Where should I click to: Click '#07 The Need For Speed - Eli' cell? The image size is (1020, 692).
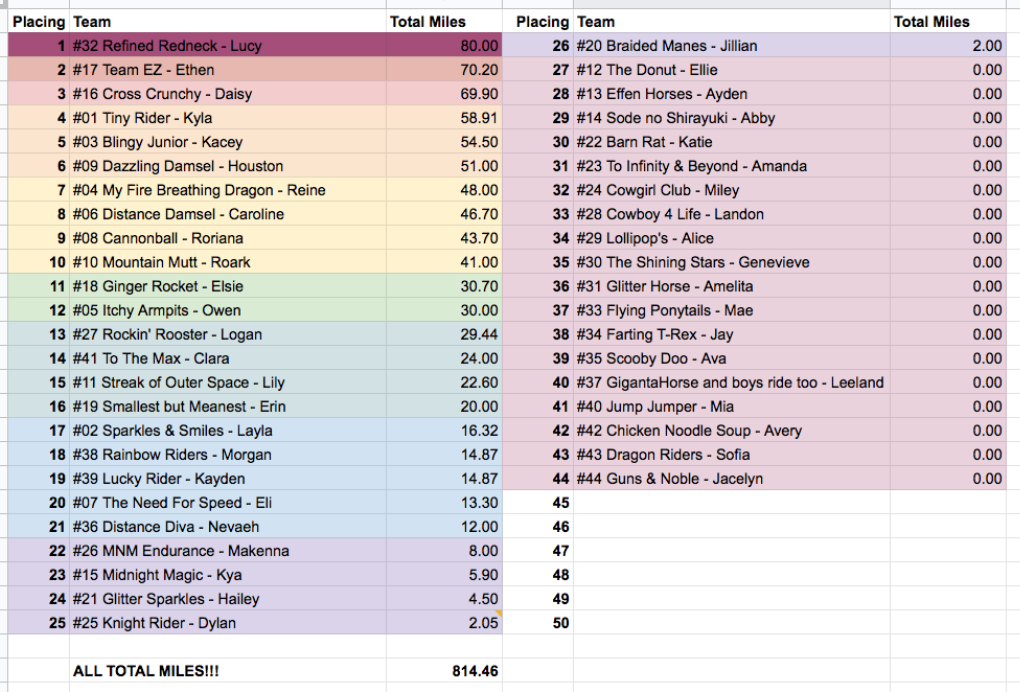(228, 503)
